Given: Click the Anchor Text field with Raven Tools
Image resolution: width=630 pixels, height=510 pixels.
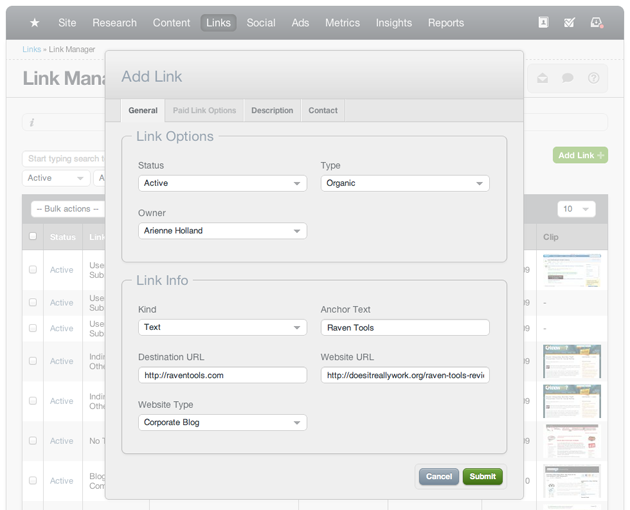Looking at the screenshot, I should pyautogui.click(x=405, y=328).
